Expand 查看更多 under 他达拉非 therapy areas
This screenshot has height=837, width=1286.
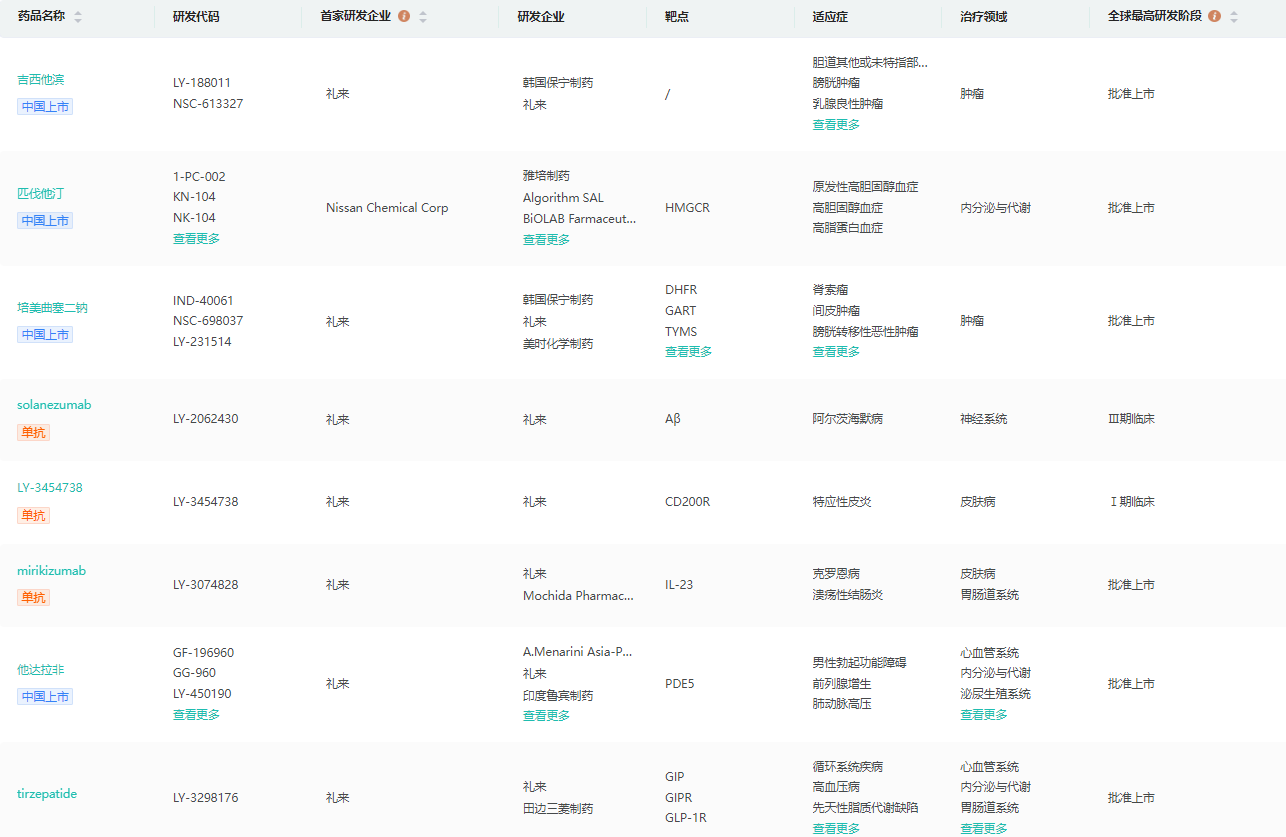(x=984, y=715)
